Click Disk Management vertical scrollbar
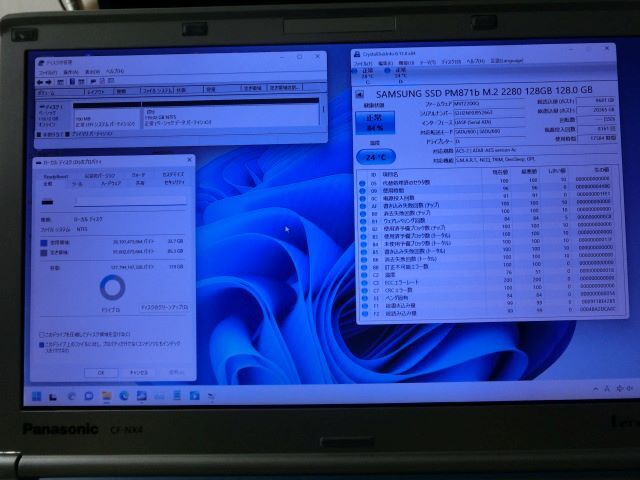This screenshot has height=480, width=640. [x=323, y=109]
